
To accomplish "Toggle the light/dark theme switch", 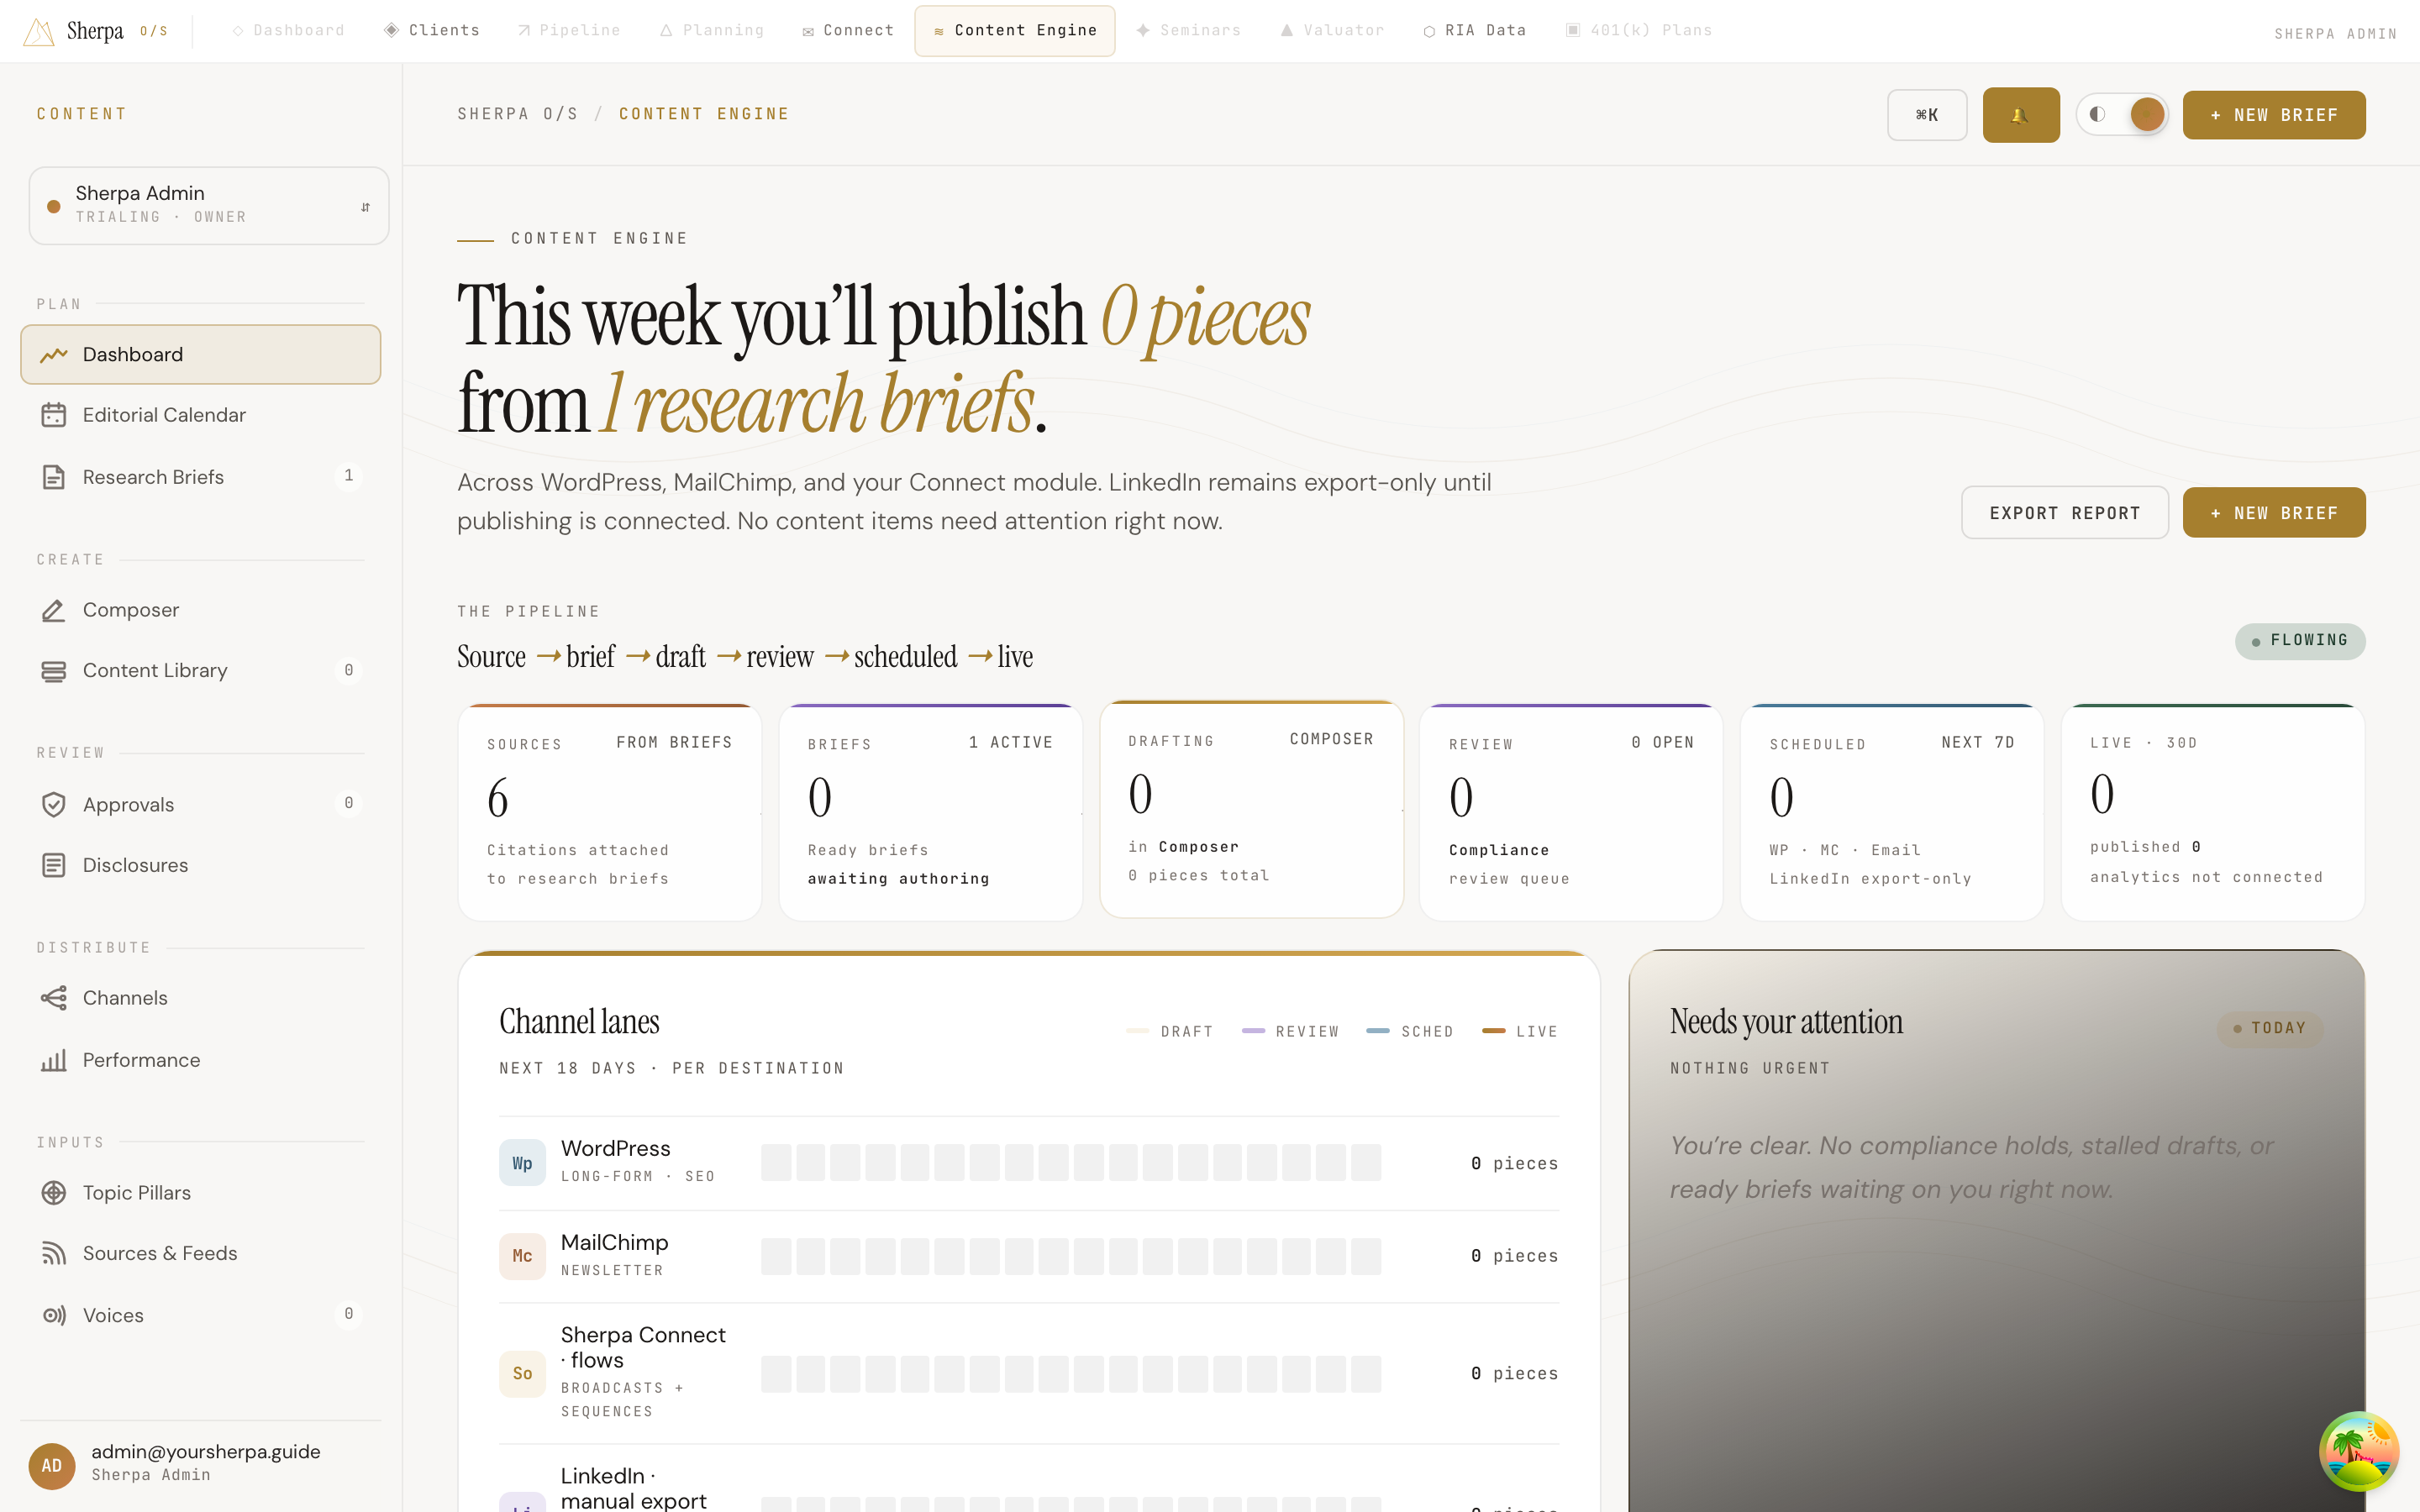I will 2122,114.
